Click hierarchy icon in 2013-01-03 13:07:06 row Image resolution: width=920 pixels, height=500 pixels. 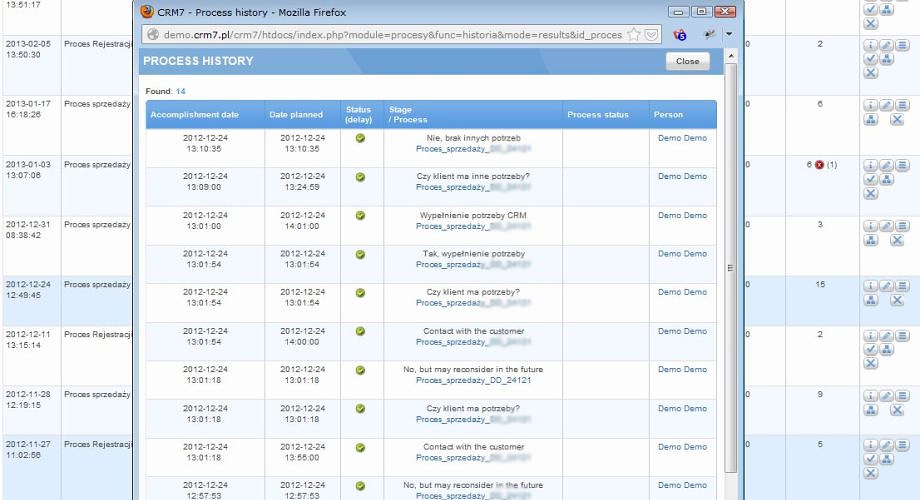[886, 180]
